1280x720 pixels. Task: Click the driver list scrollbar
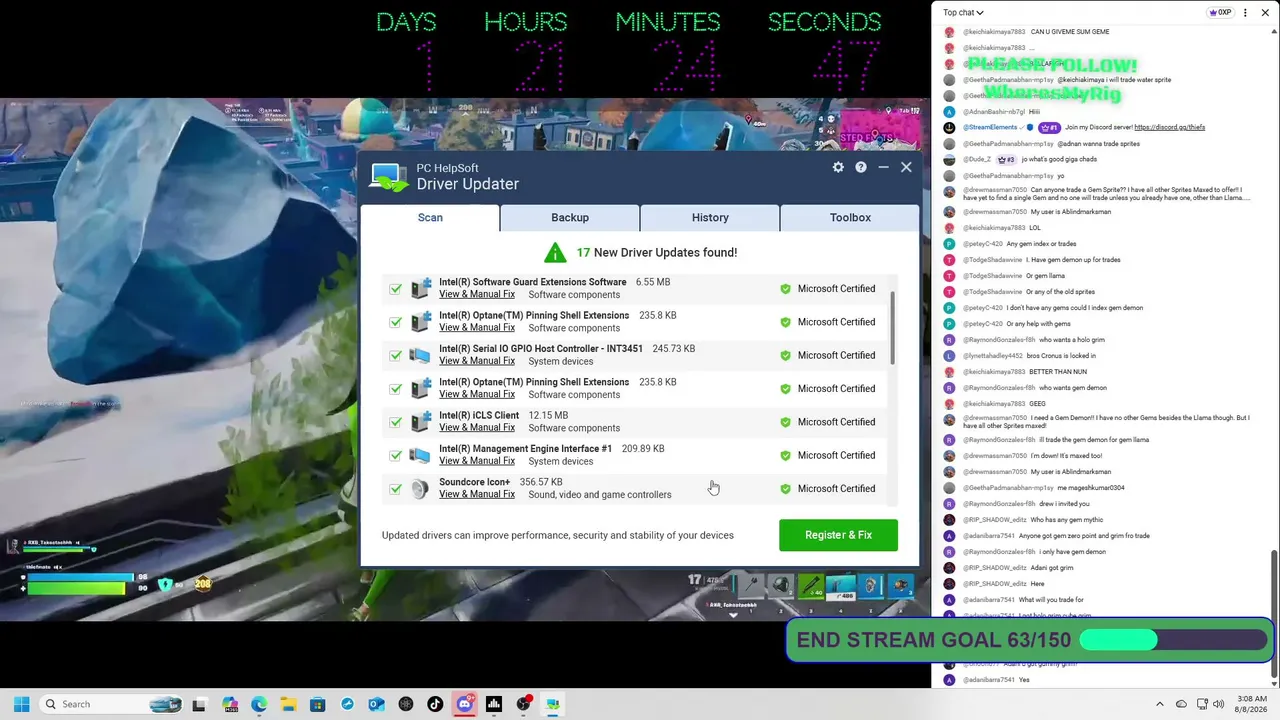pyautogui.click(x=893, y=330)
